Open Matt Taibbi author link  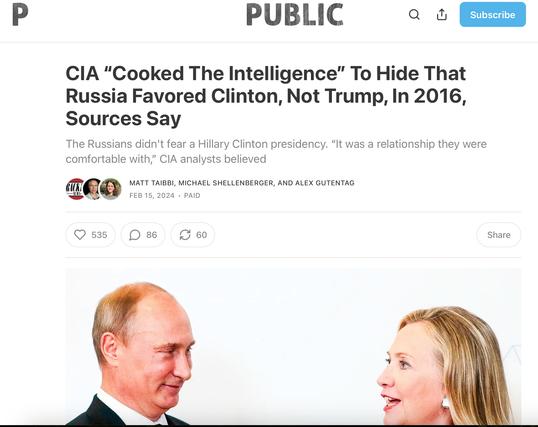coord(152,183)
